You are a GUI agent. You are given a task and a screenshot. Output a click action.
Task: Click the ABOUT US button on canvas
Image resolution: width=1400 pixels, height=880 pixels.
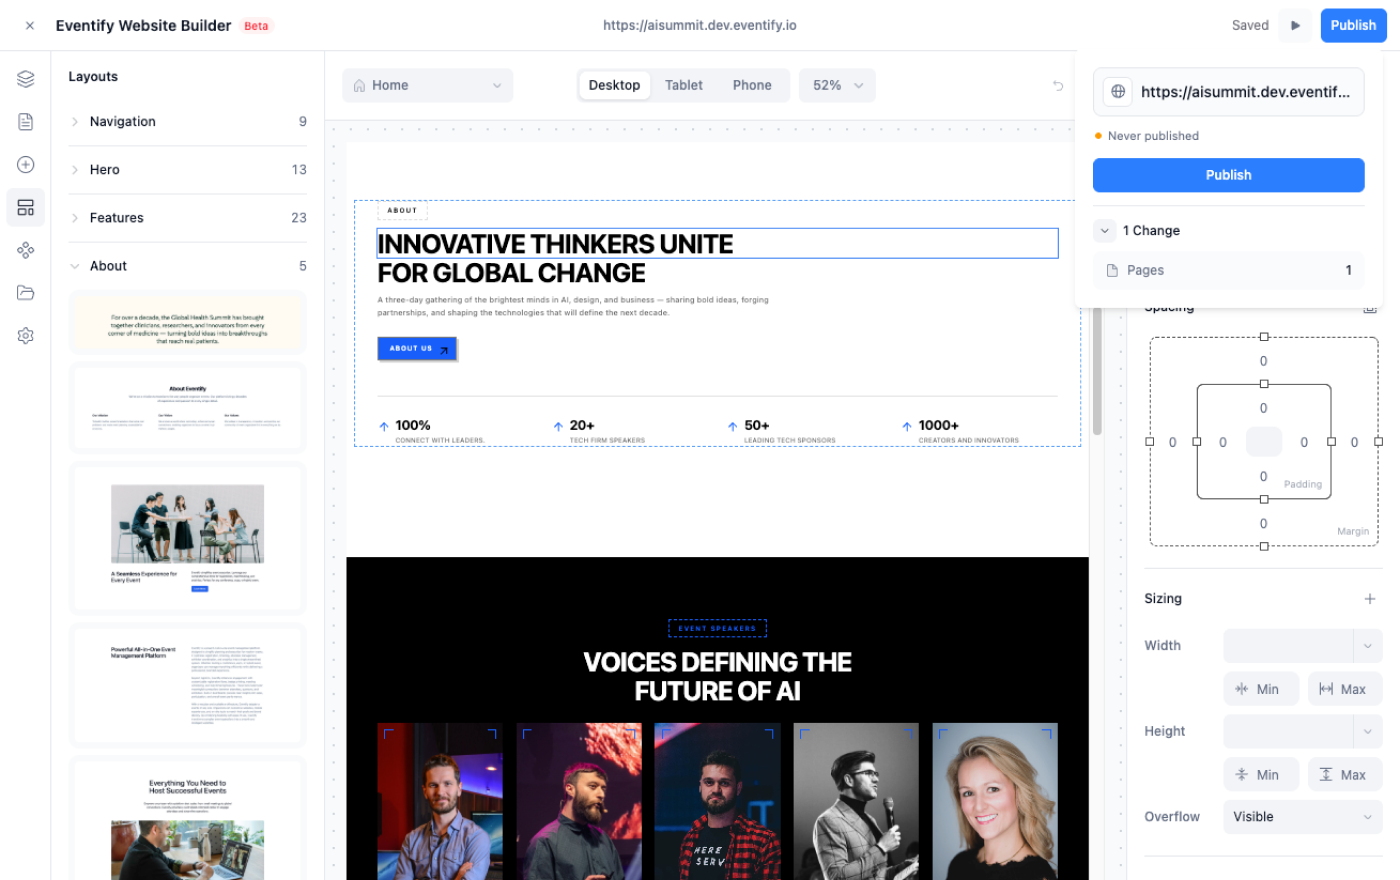[417, 349]
